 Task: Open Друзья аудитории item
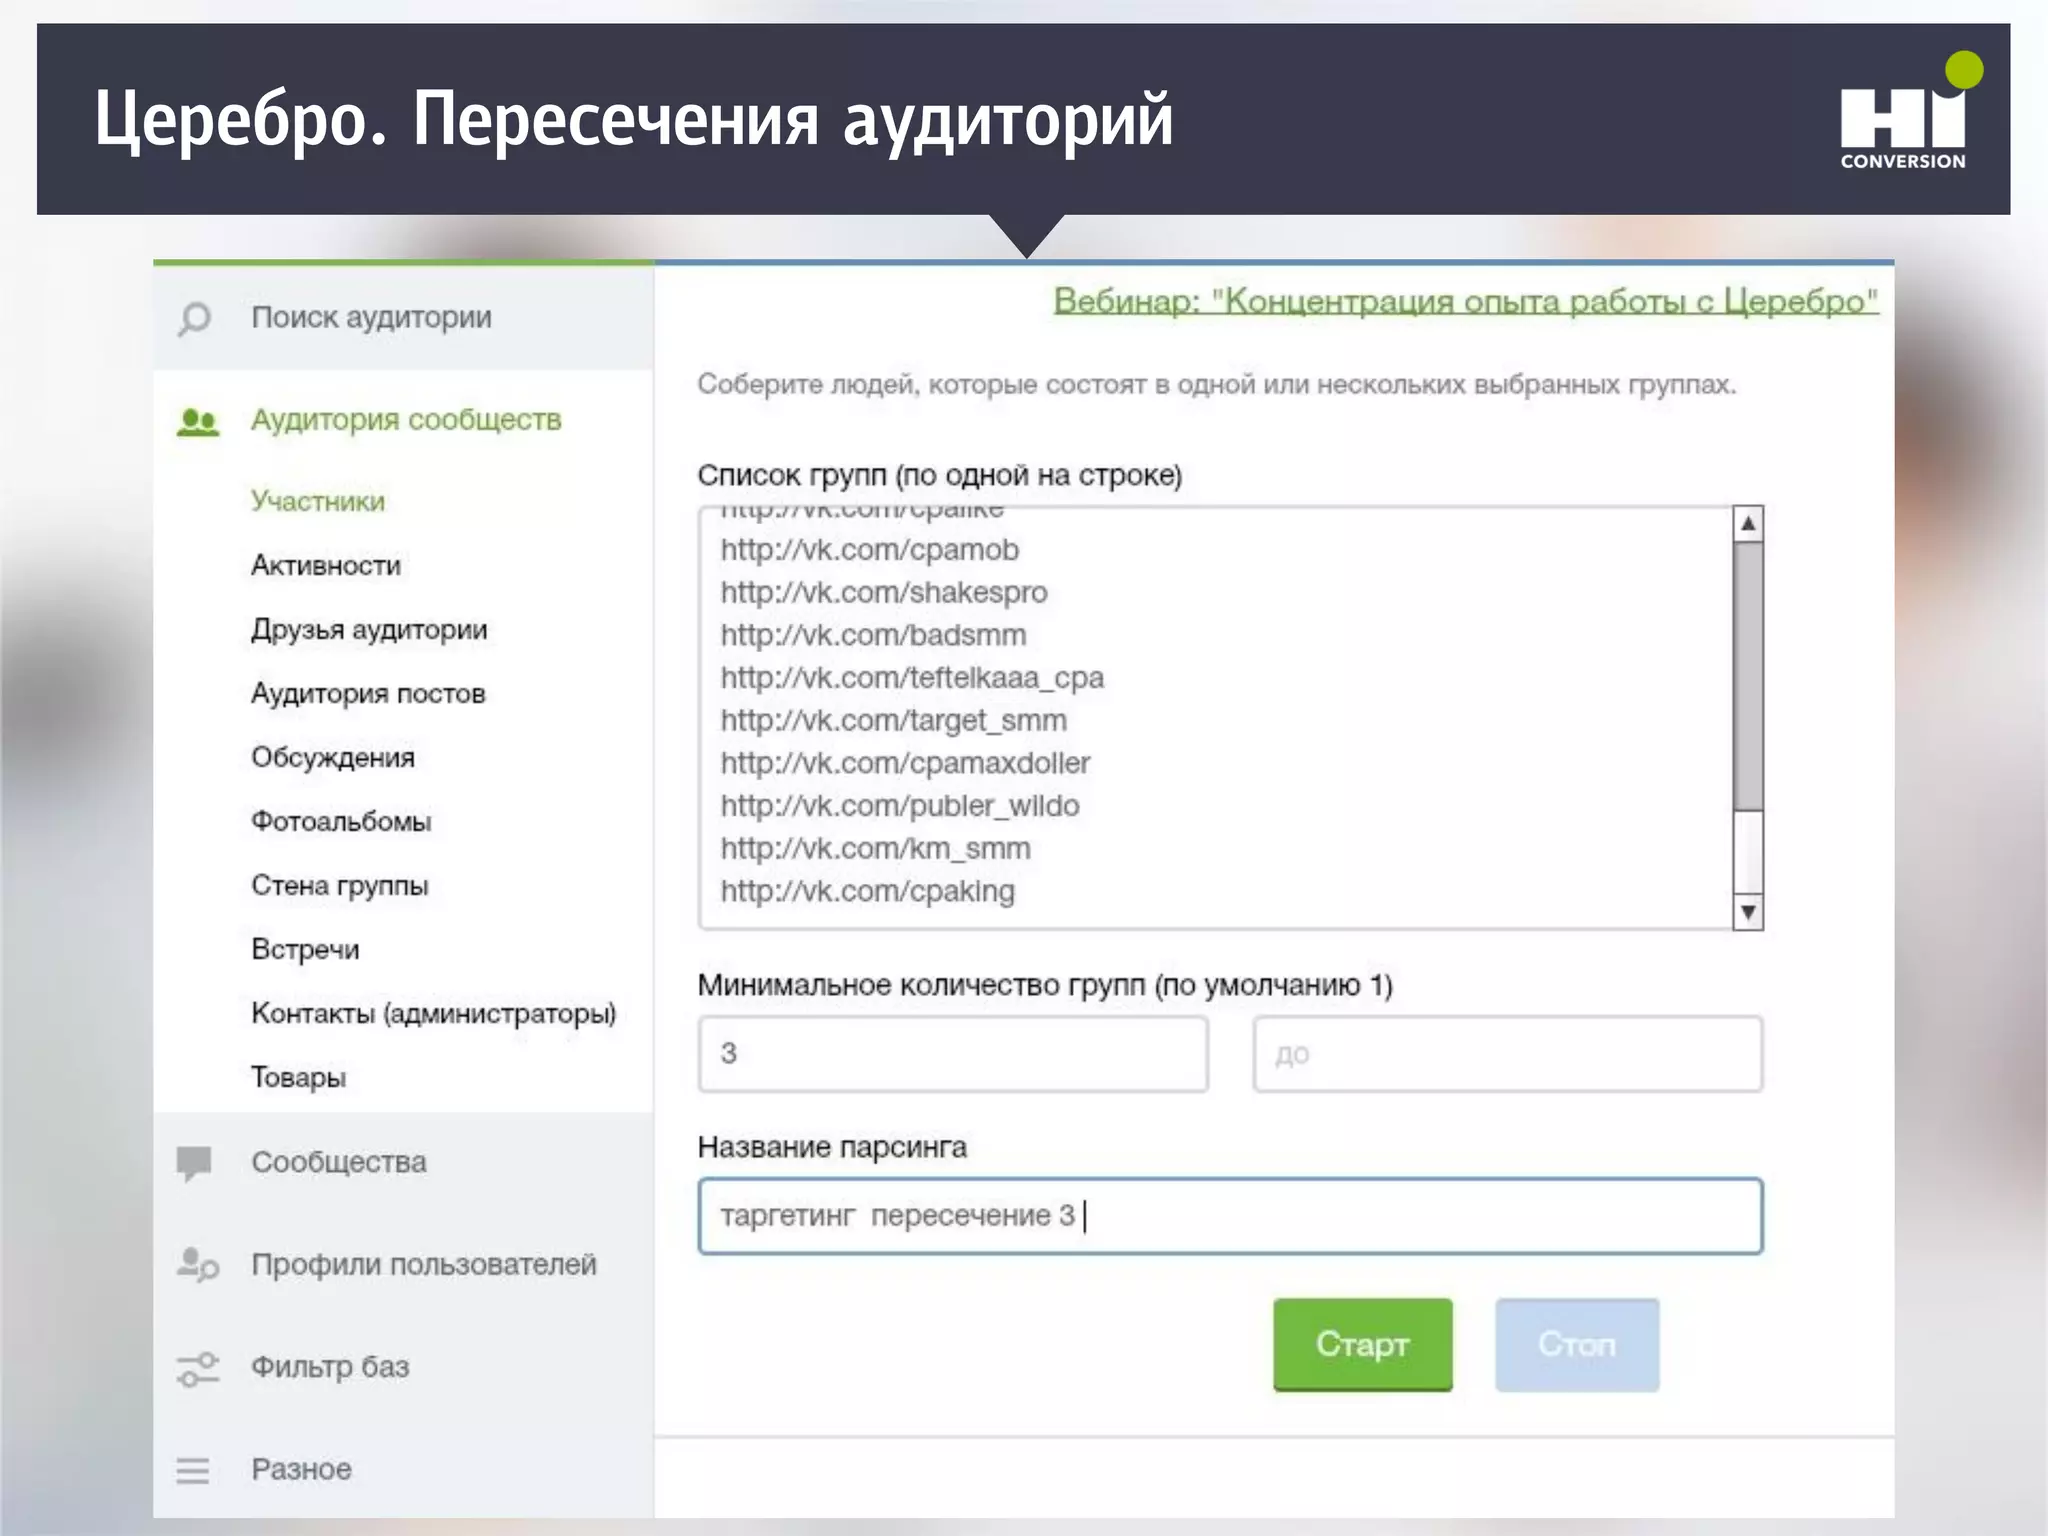pos(369,629)
